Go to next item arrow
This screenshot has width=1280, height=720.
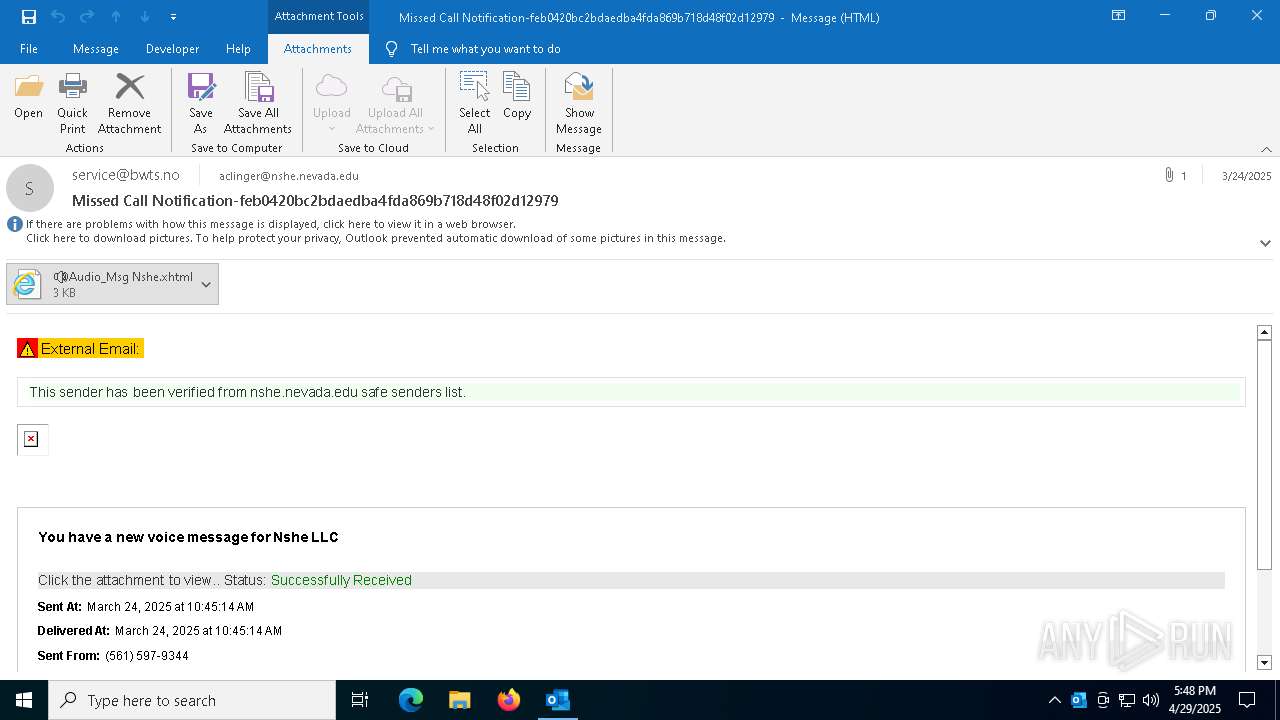(145, 16)
